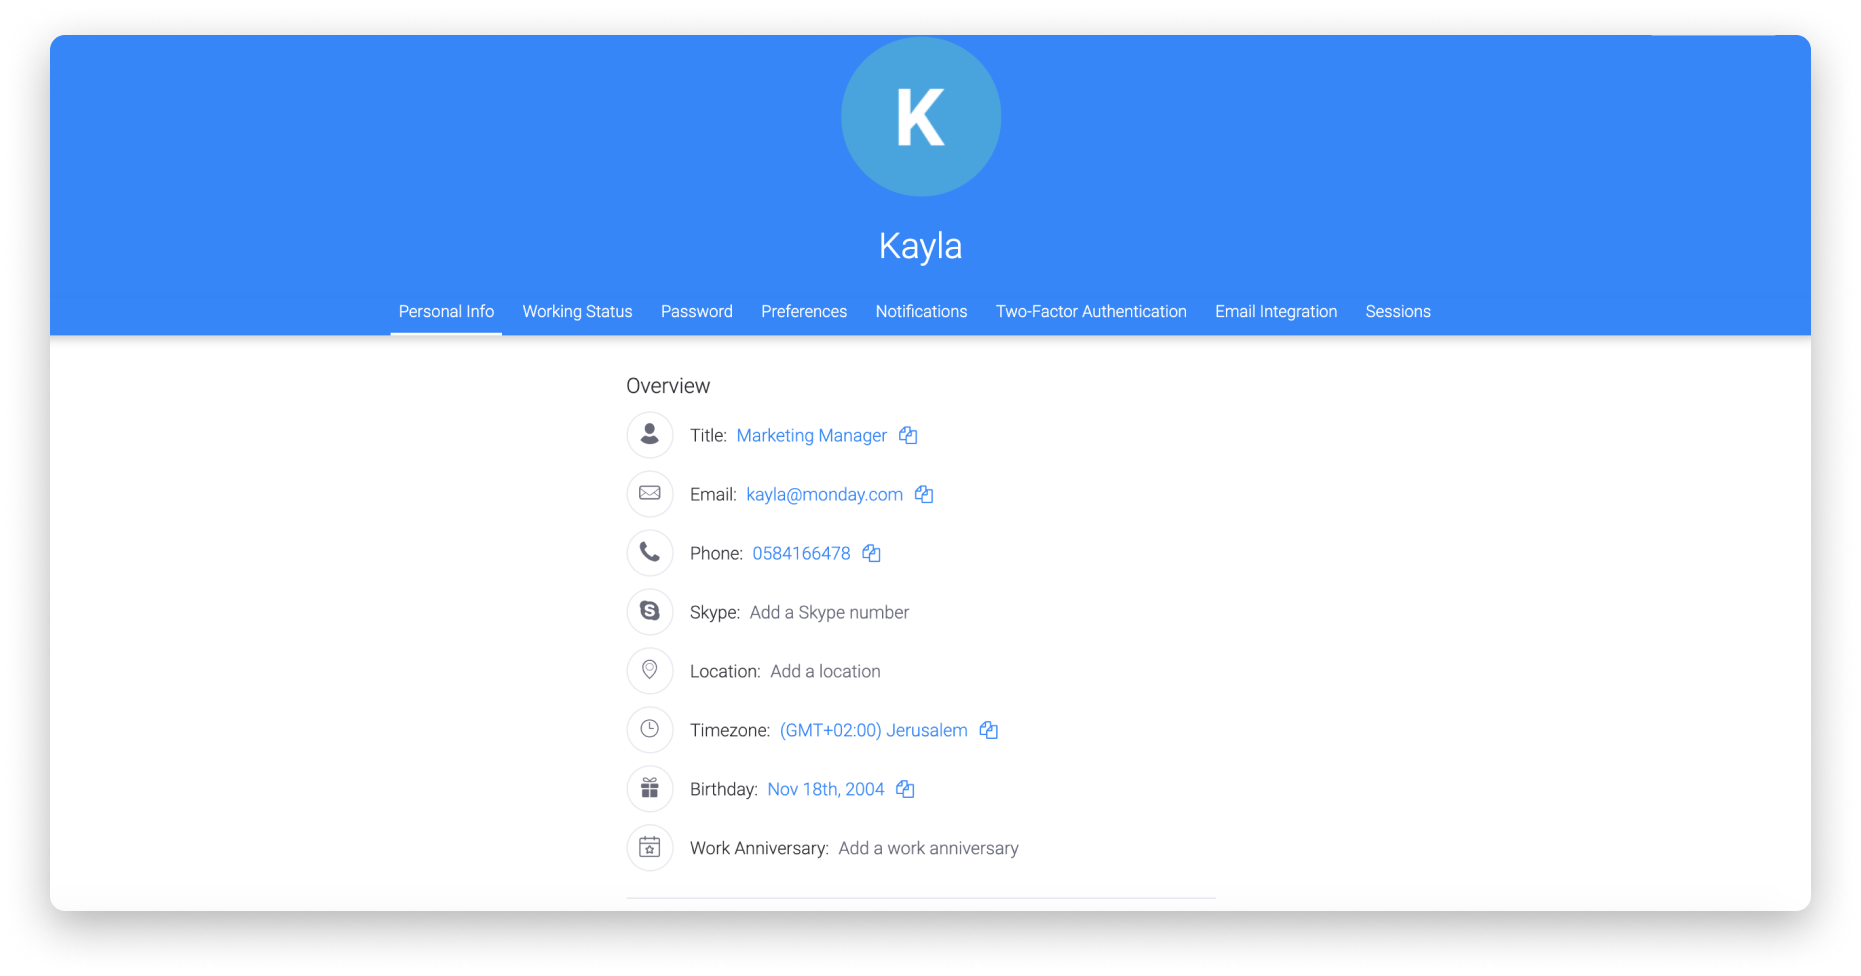Click the calendar star icon for Work Anniversary
The width and height of the screenshot is (1861, 976).
pyautogui.click(x=650, y=848)
